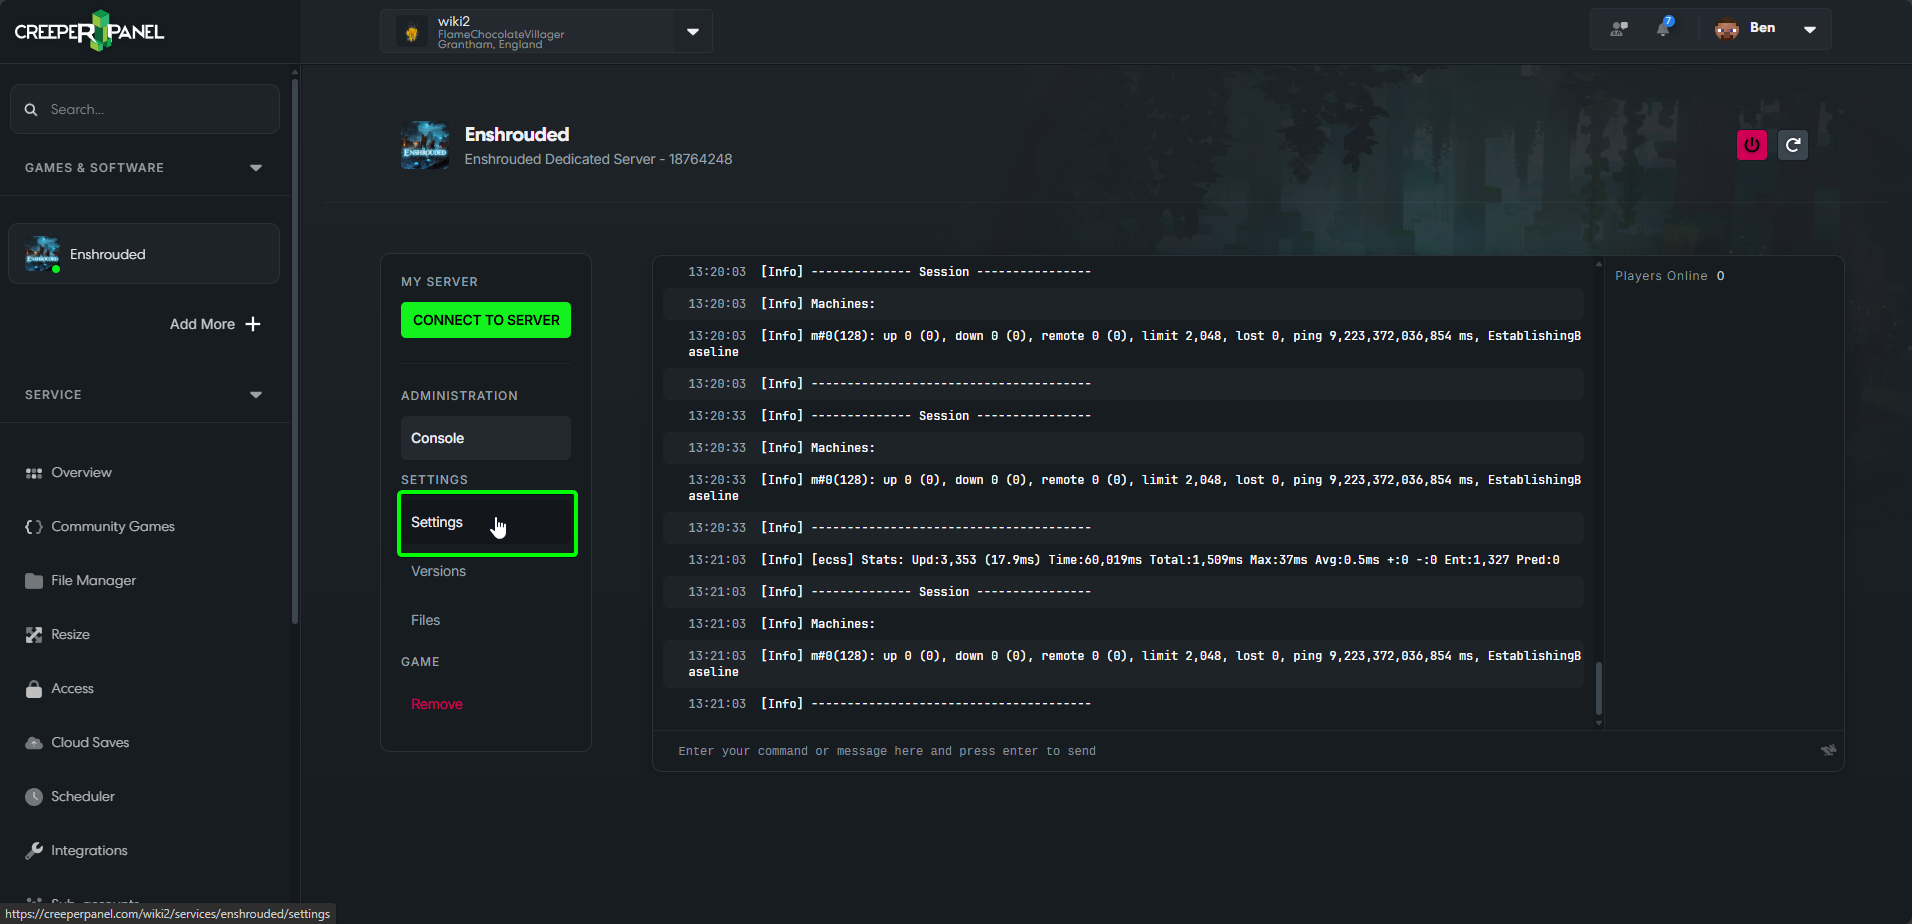Open the Cloud Saves link
1912x924 pixels.
pyautogui.click(x=90, y=743)
